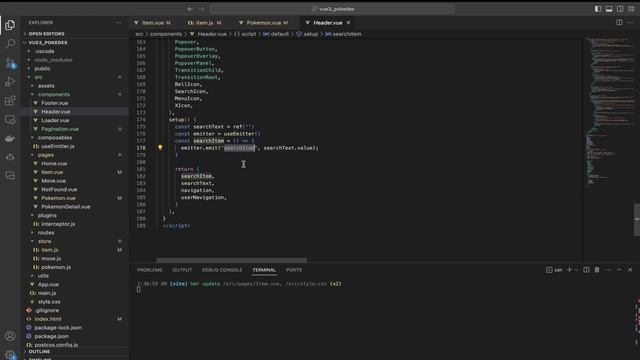Close the bottom panel
Viewport: 640px width, 360px height.
[x=630, y=270]
